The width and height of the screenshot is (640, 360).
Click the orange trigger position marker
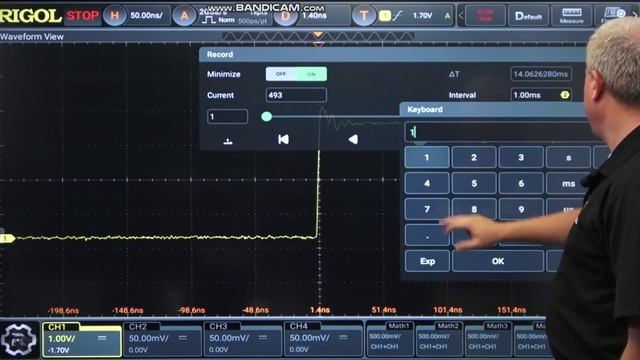[318, 35]
